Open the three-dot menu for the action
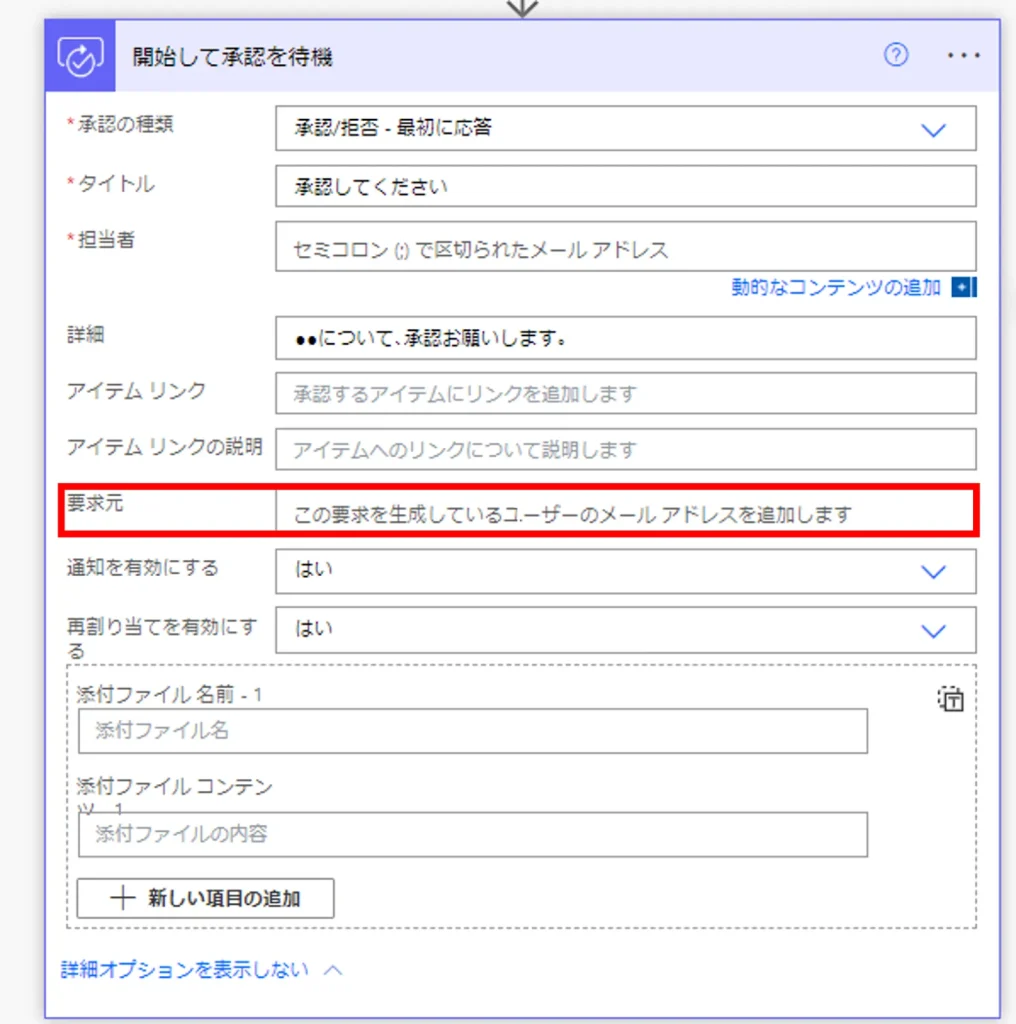 coord(963,56)
